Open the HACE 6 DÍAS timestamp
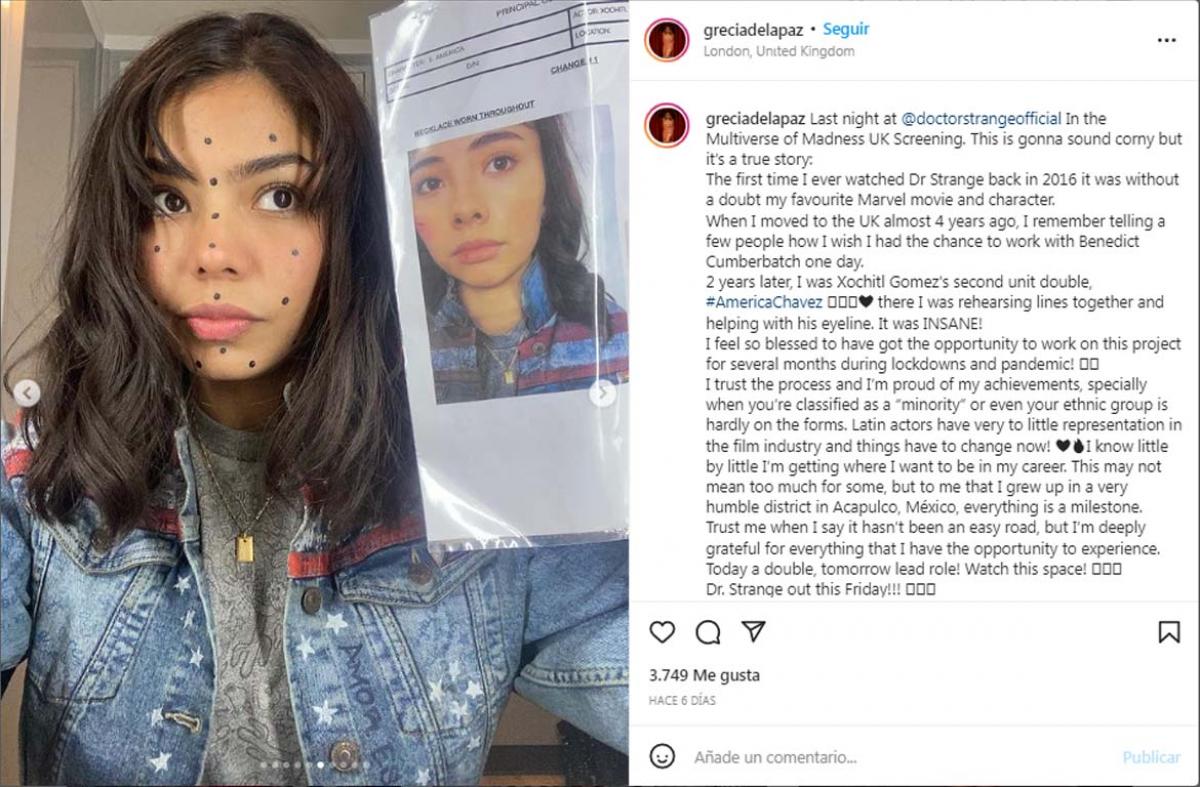 682,701
